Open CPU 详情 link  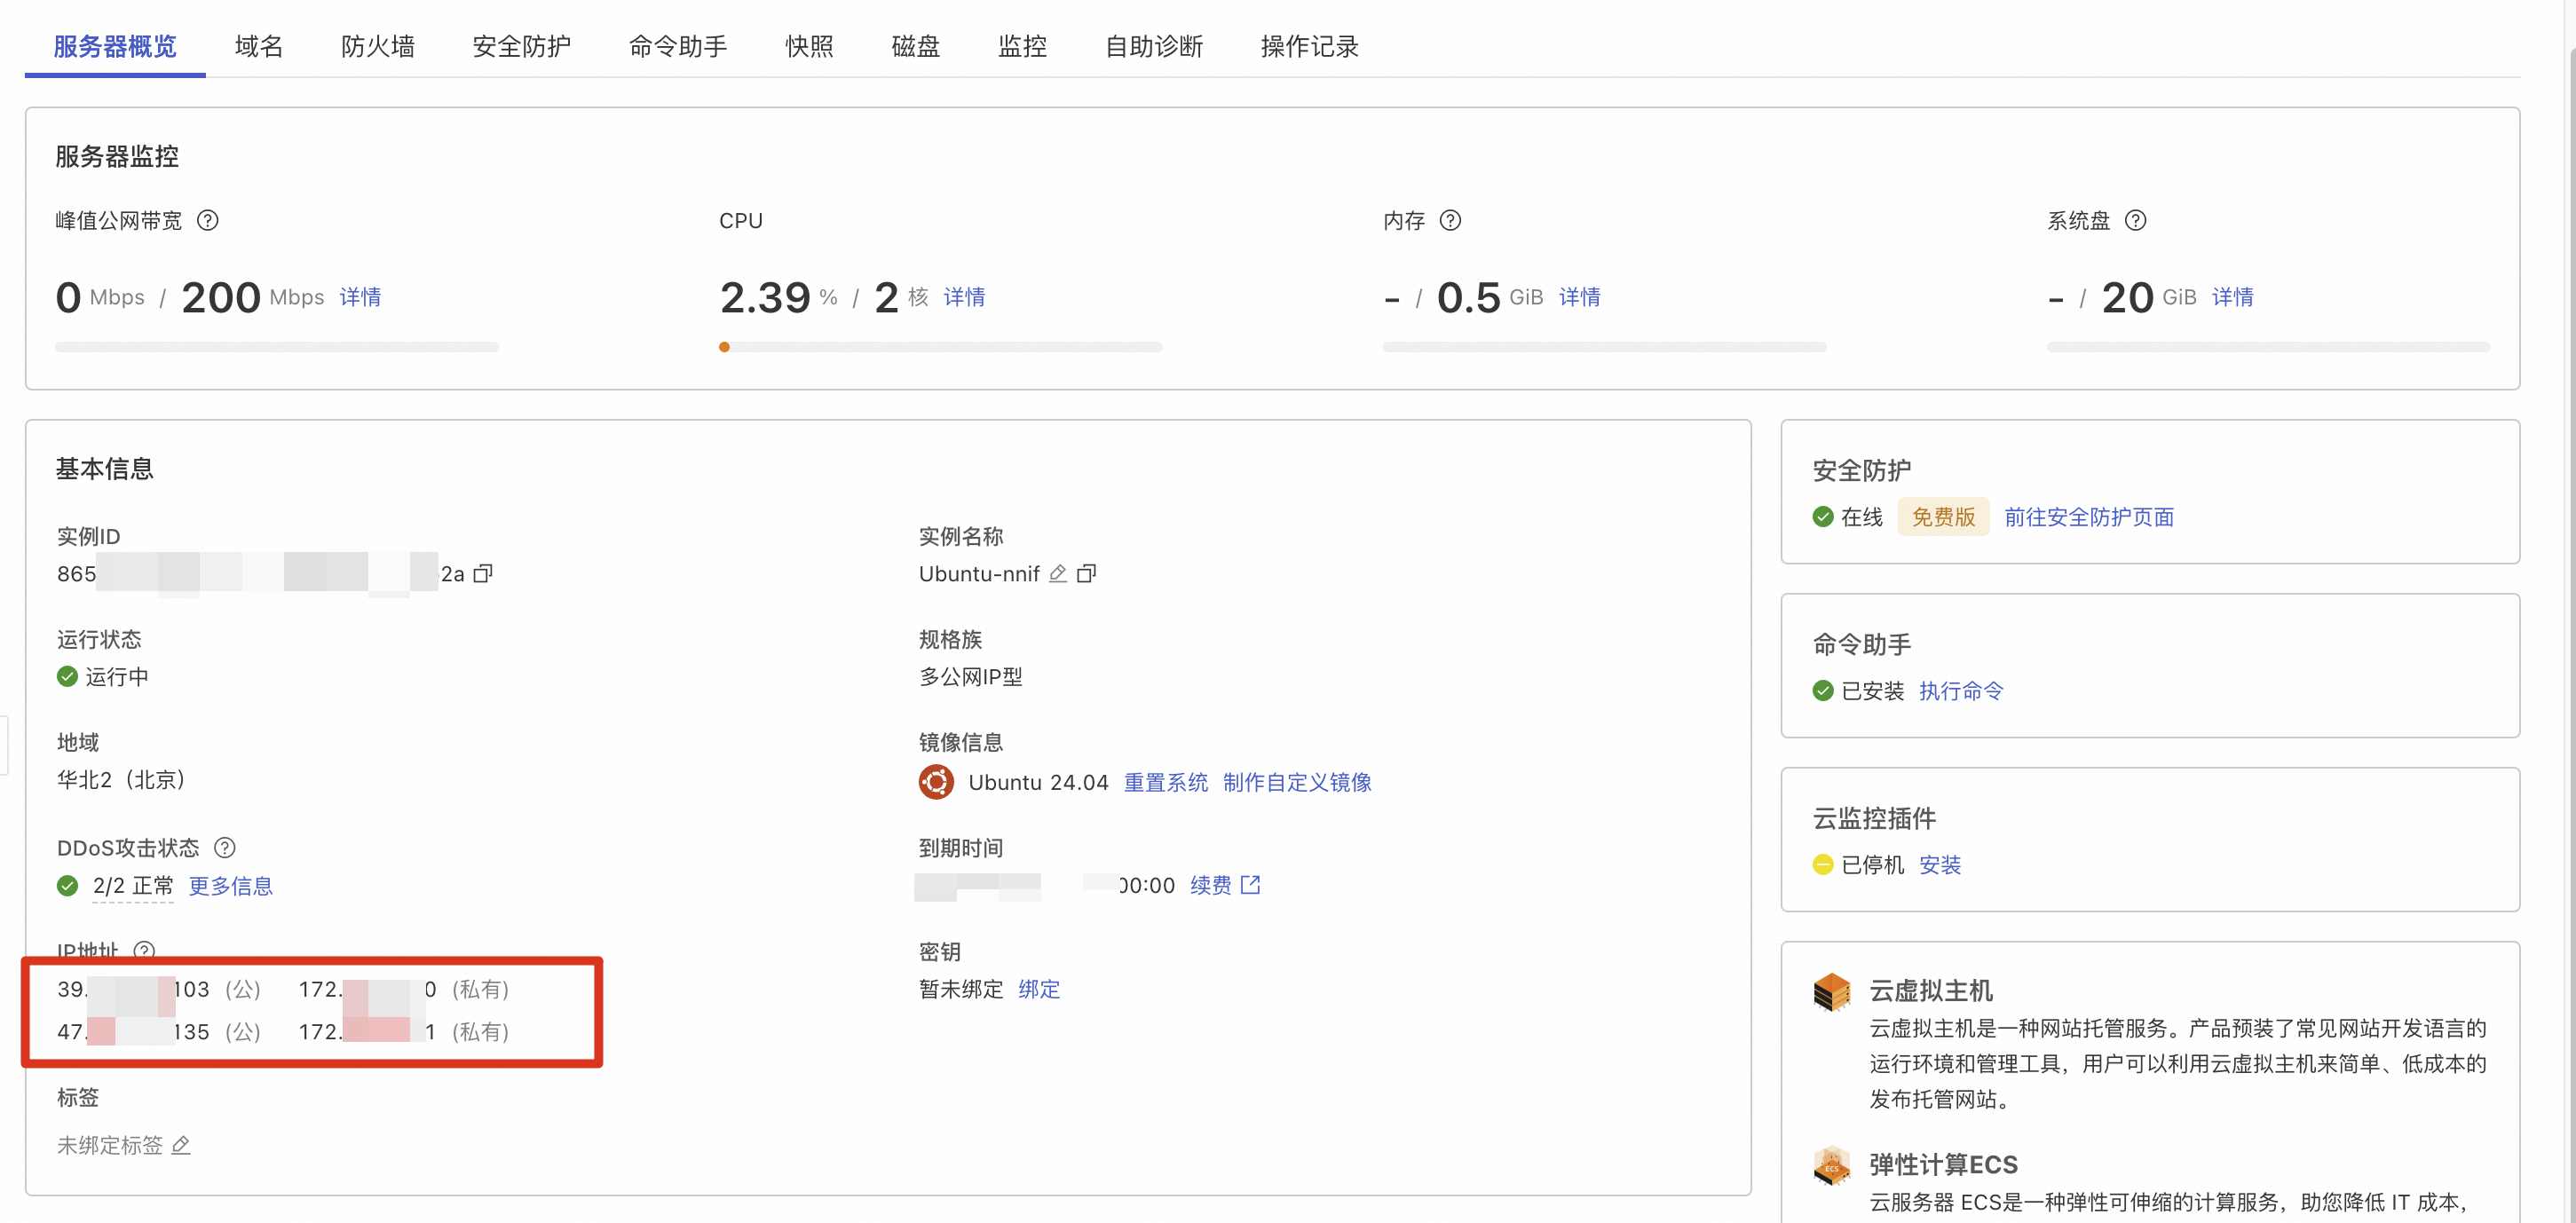964,297
